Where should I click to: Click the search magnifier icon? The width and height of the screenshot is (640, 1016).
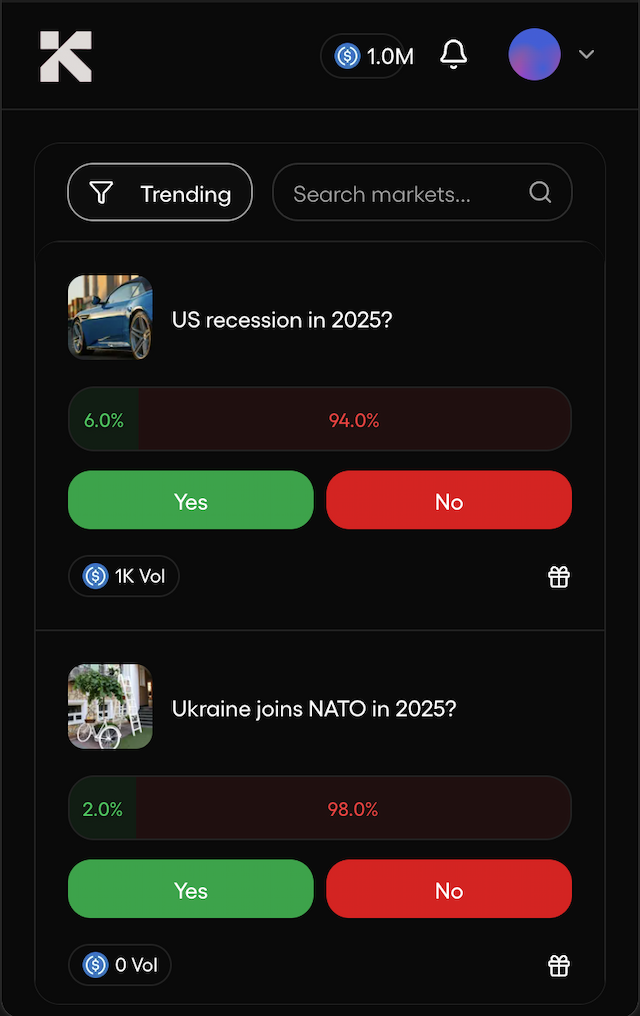click(540, 193)
